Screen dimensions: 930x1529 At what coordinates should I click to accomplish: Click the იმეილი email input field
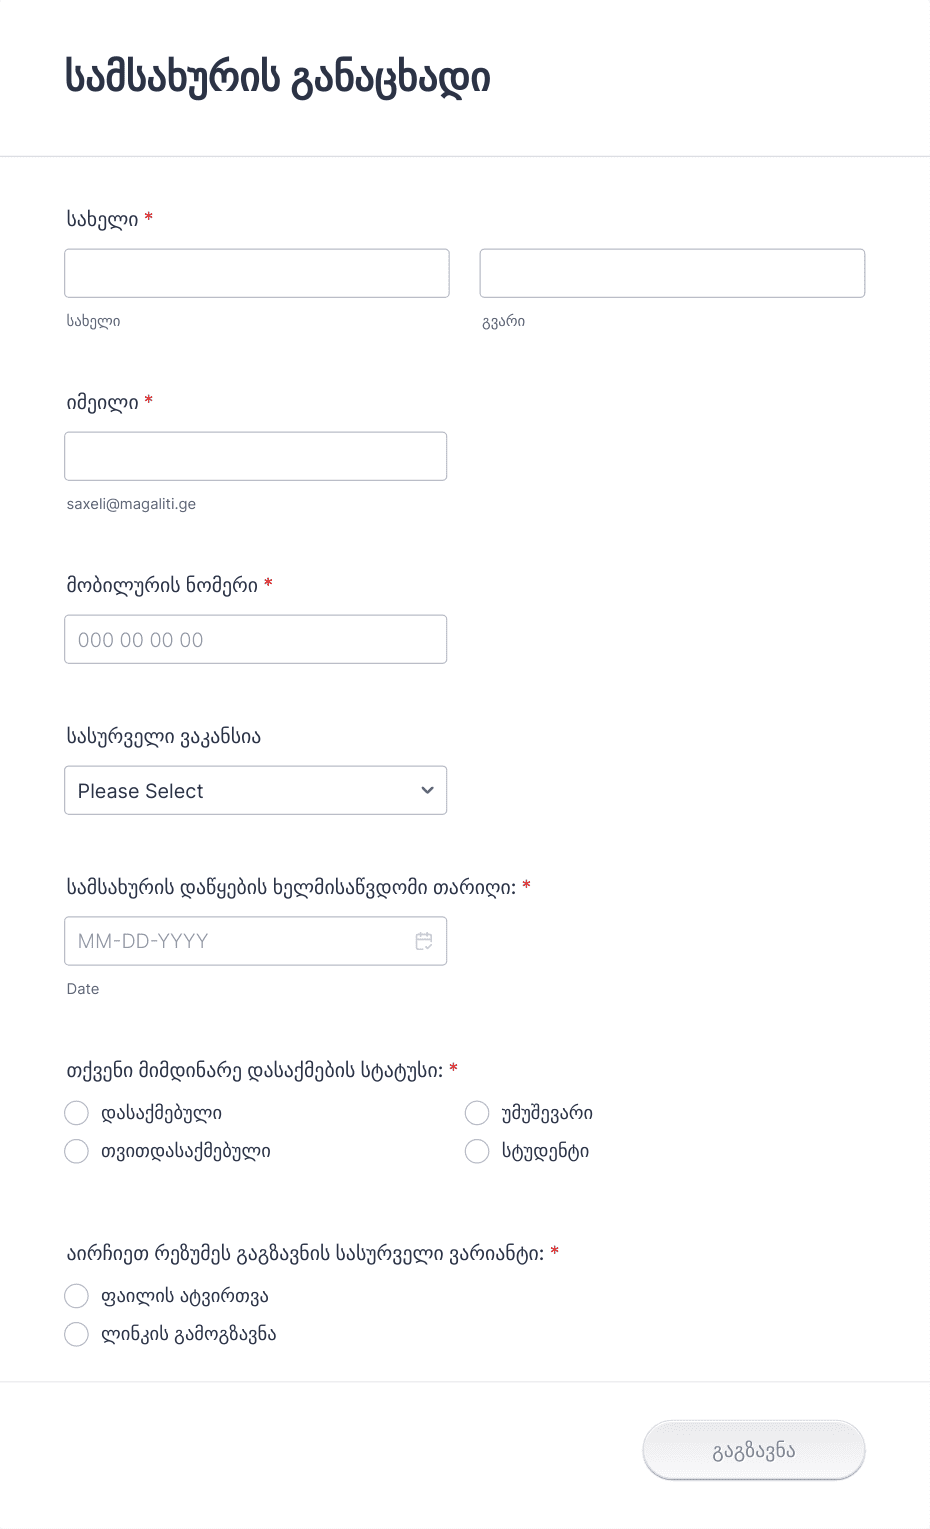(x=255, y=456)
